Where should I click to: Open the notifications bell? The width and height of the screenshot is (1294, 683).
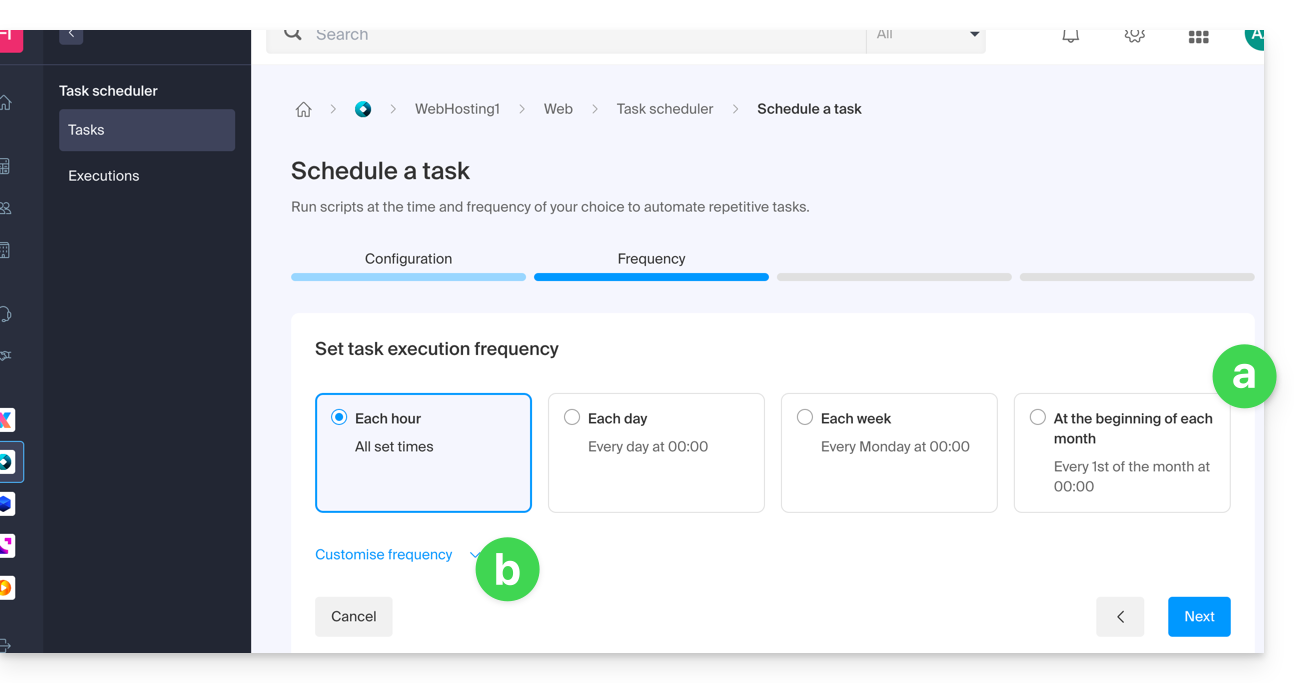(1070, 36)
